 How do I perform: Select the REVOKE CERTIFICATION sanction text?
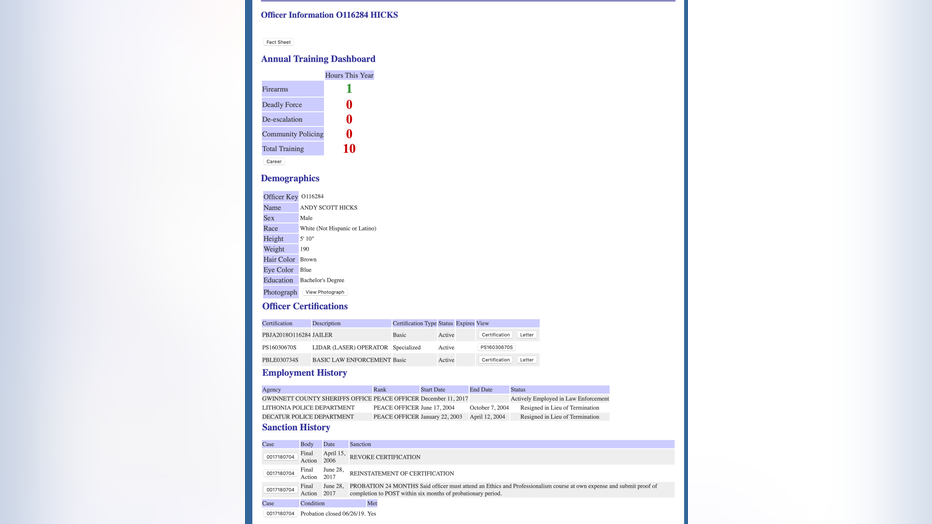pyautogui.click(x=385, y=457)
